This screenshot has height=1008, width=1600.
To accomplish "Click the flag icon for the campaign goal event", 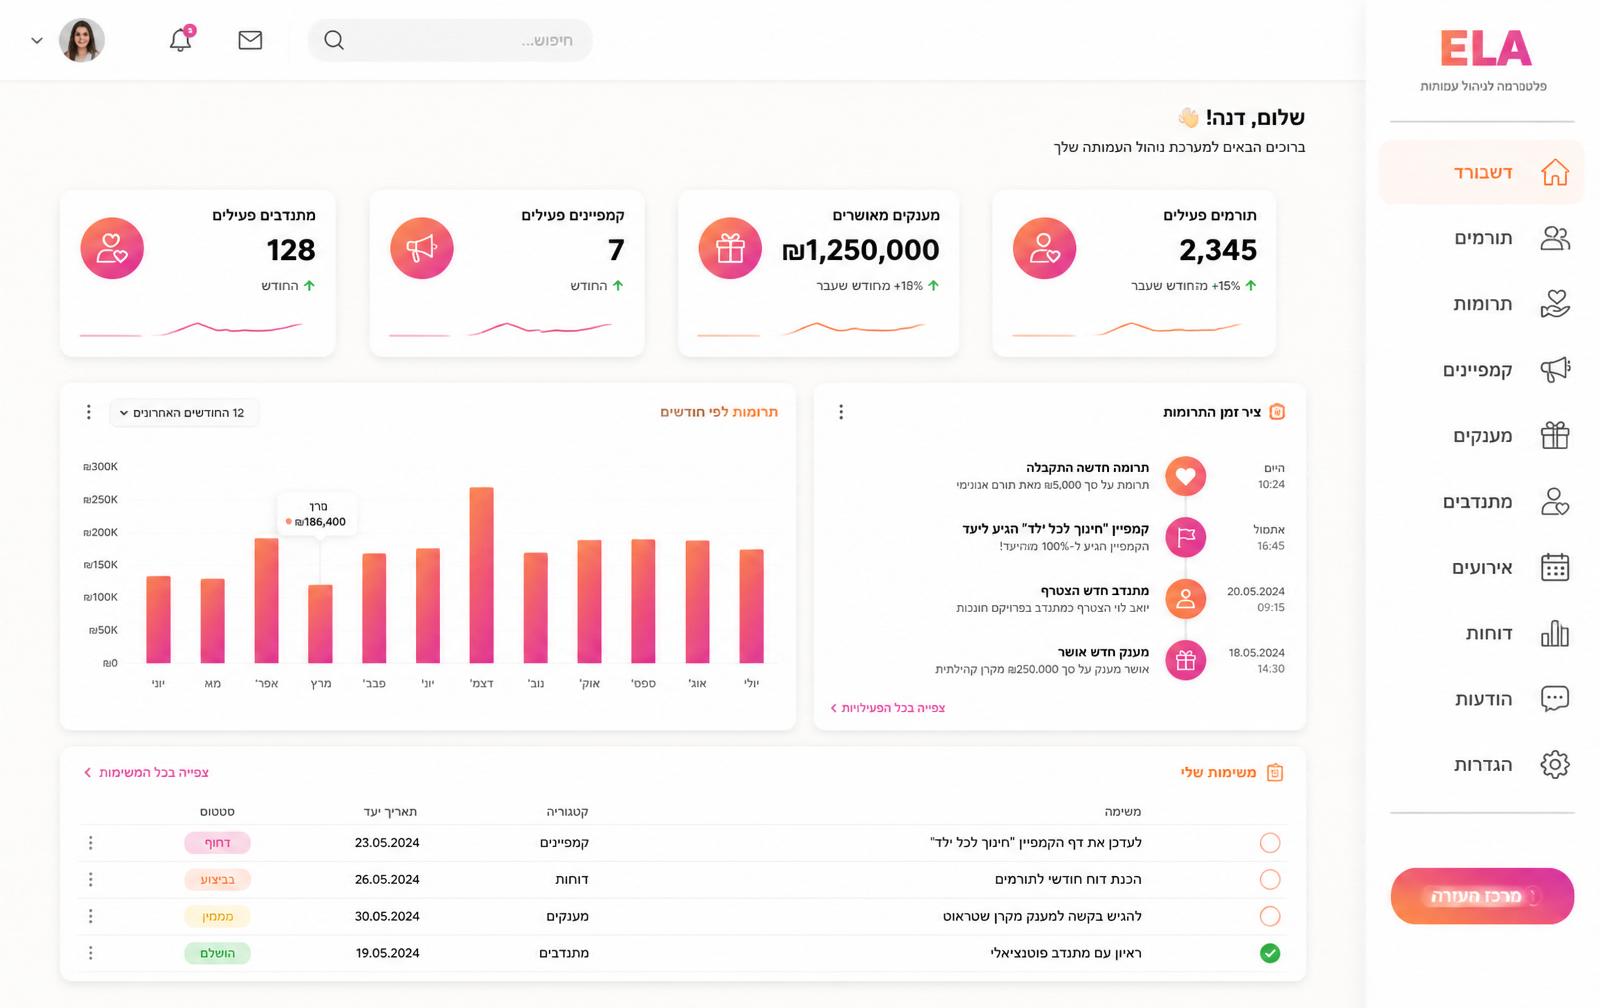I will tap(1185, 537).
